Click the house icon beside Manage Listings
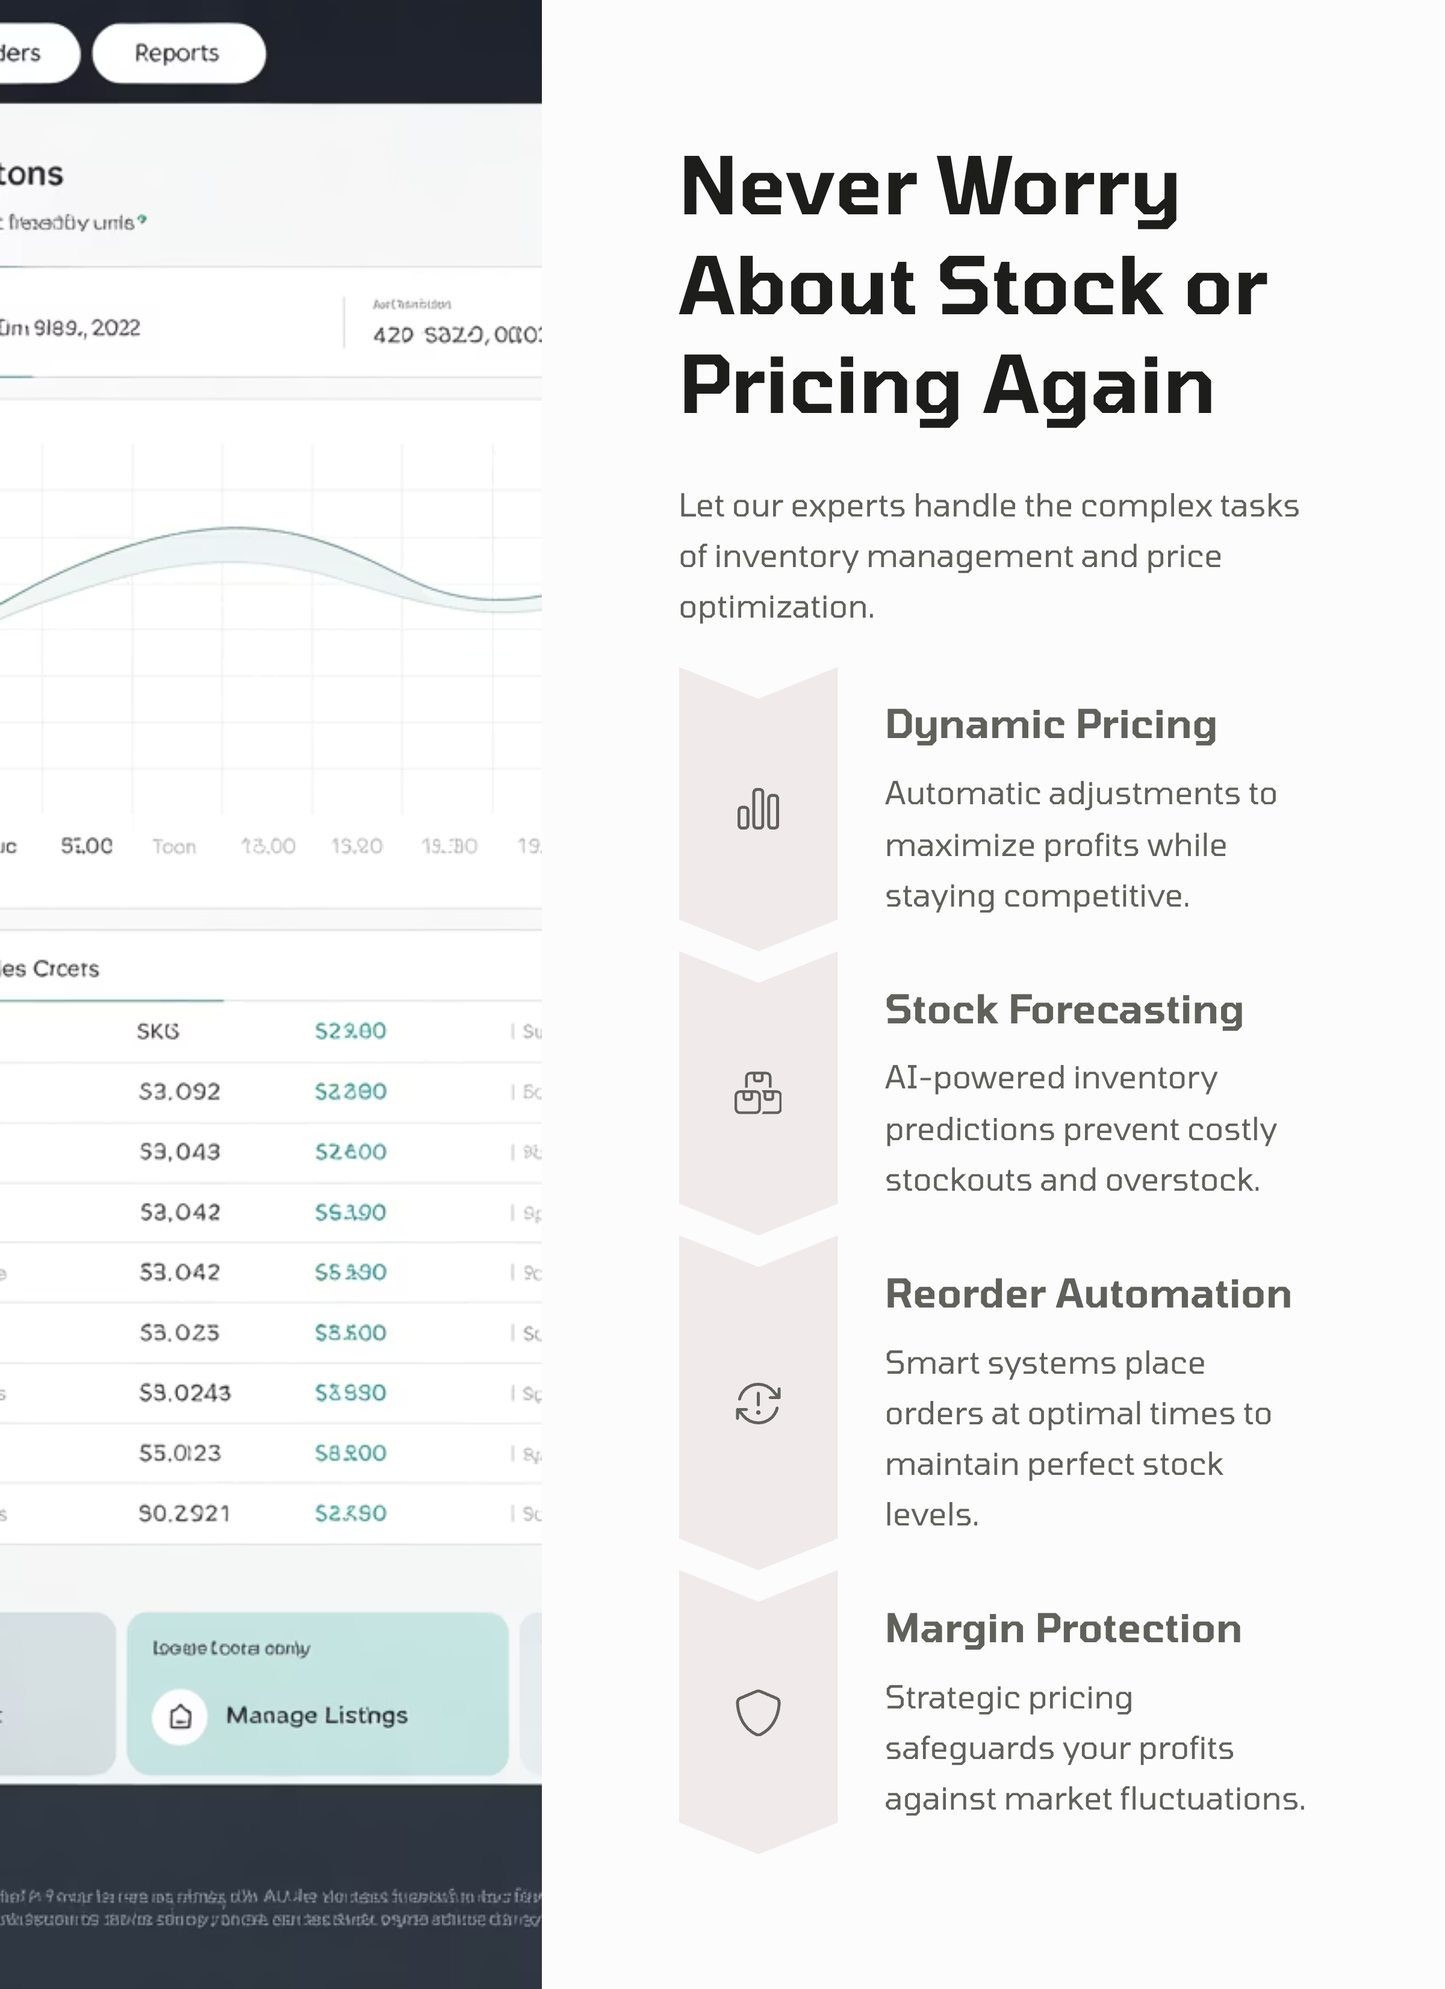The width and height of the screenshot is (1445, 1989). pyautogui.click(x=178, y=1716)
